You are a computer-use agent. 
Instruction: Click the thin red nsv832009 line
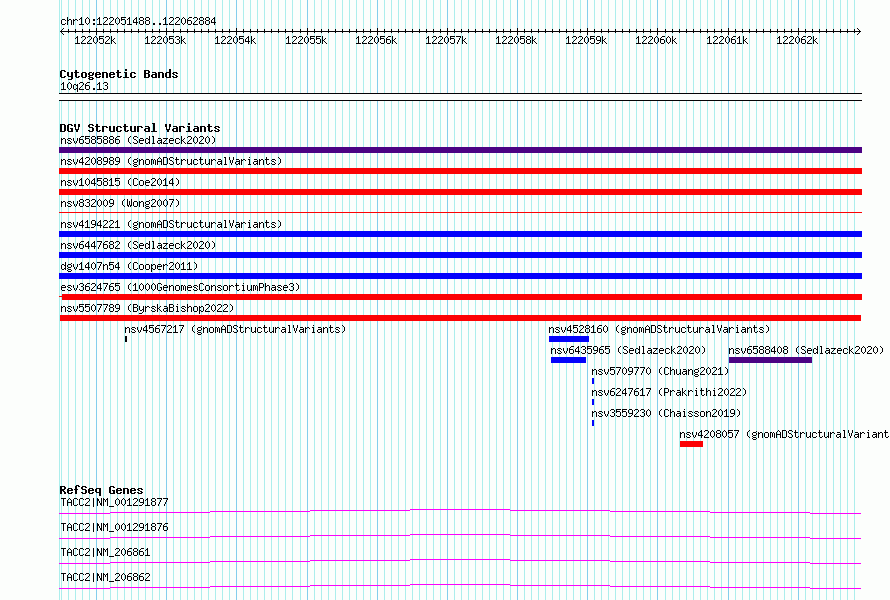click(460, 213)
